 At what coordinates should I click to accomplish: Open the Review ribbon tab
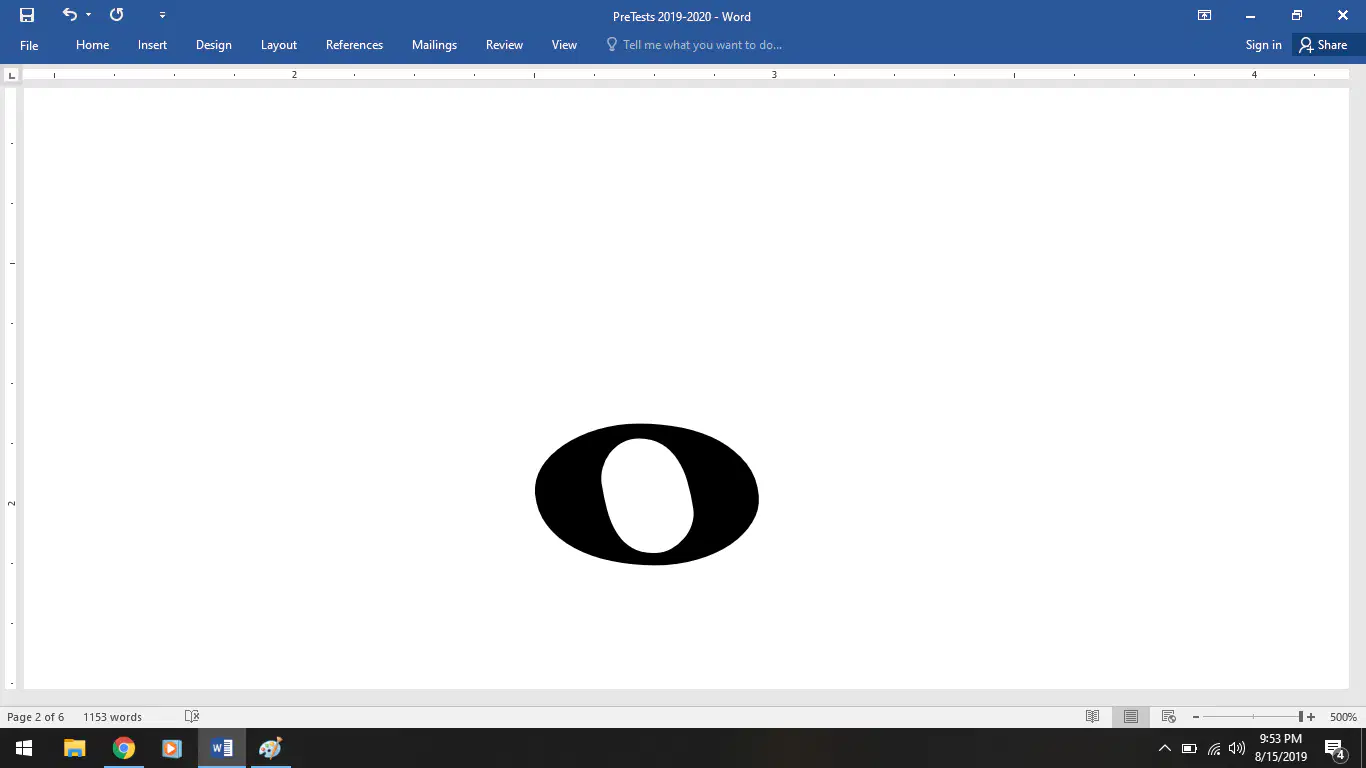pyautogui.click(x=504, y=45)
